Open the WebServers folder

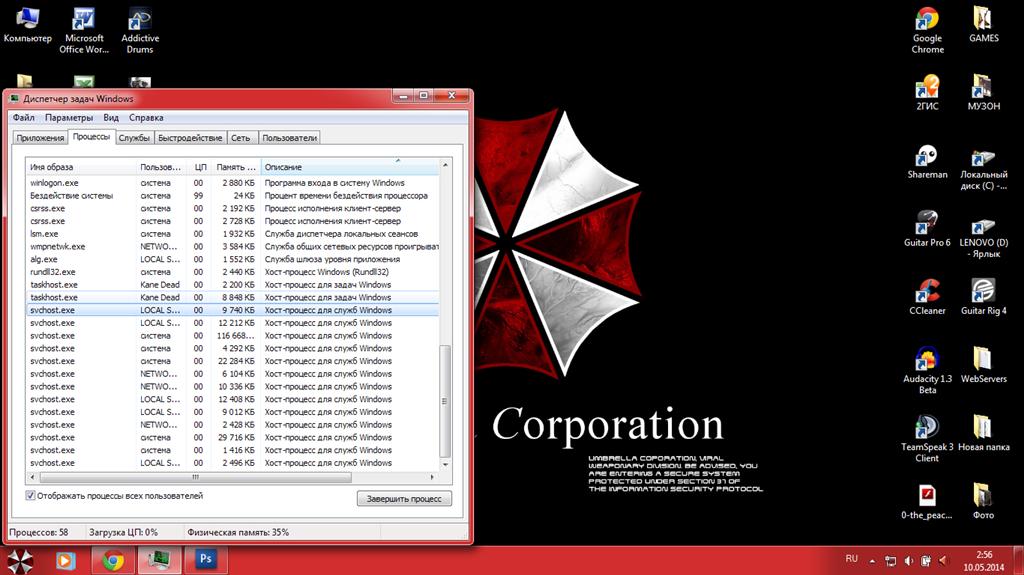[x=984, y=365]
